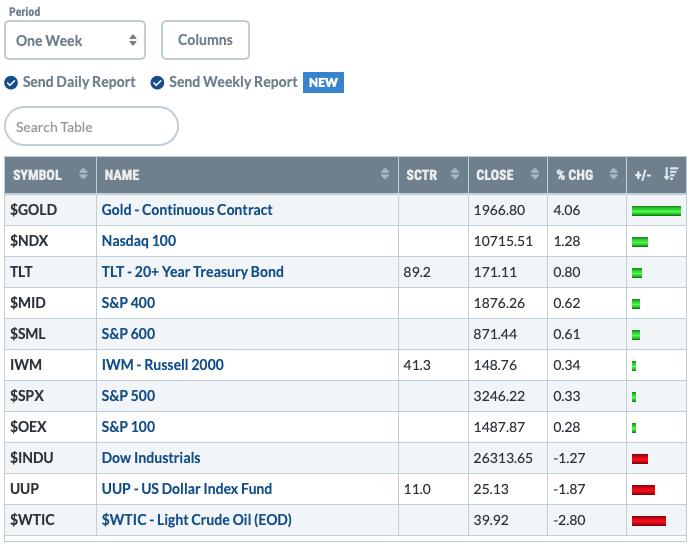Click the $NDX symbol cell
This screenshot has width=692, height=547.
[x=50, y=241]
